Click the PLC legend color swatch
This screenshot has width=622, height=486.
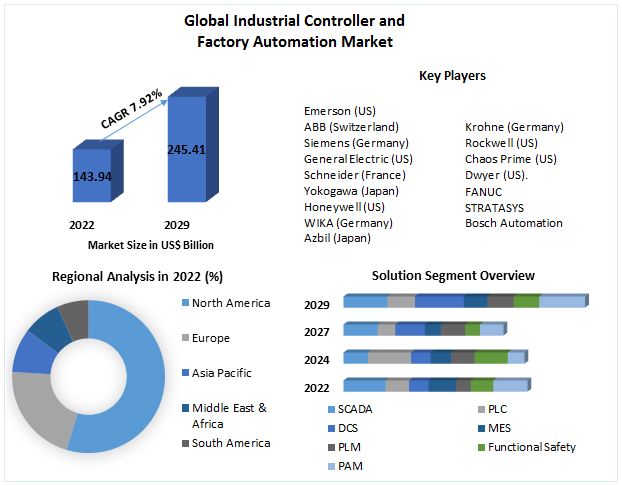(480, 409)
